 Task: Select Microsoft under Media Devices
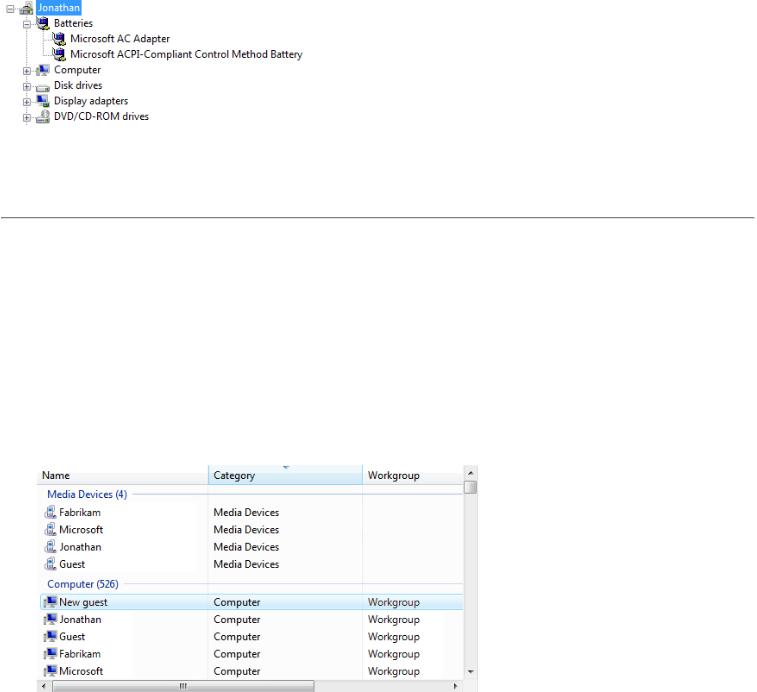click(x=81, y=530)
